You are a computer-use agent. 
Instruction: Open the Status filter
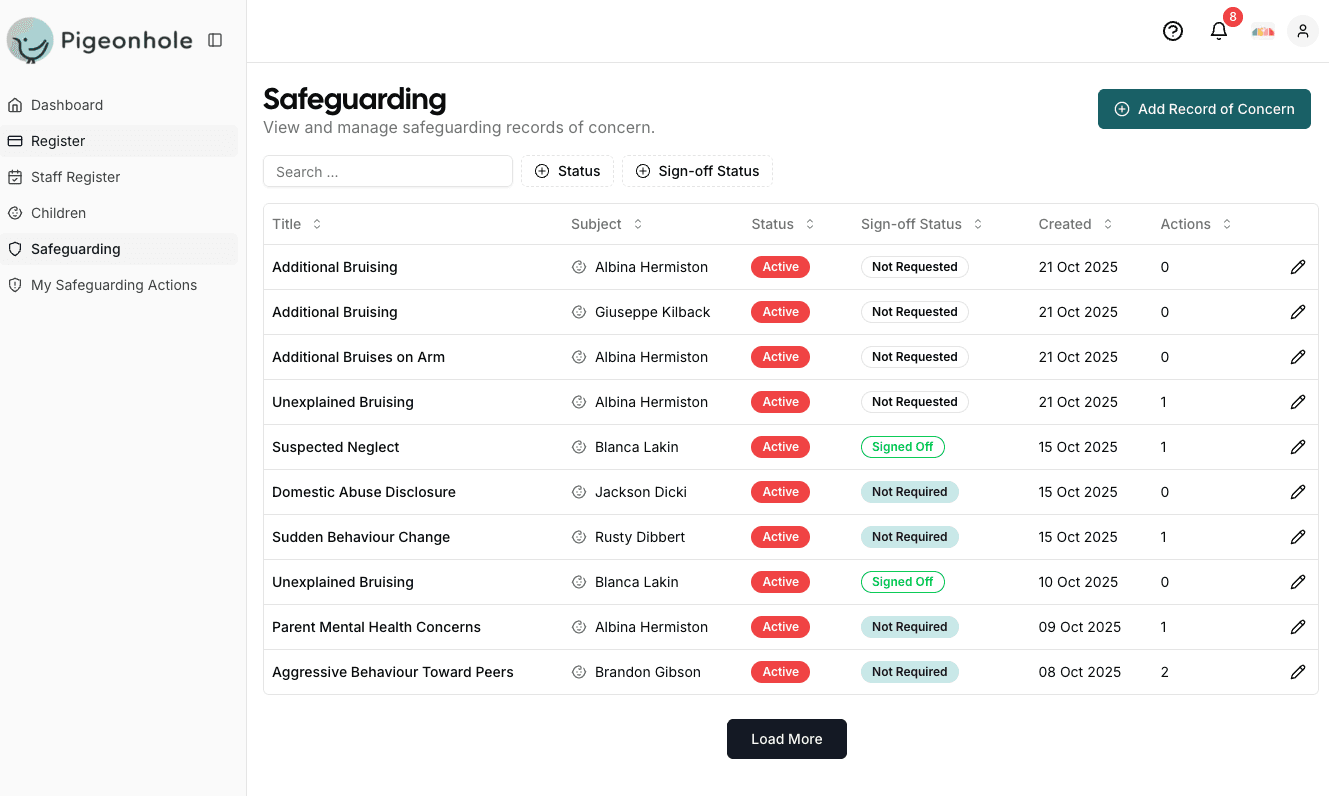(567, 171)
